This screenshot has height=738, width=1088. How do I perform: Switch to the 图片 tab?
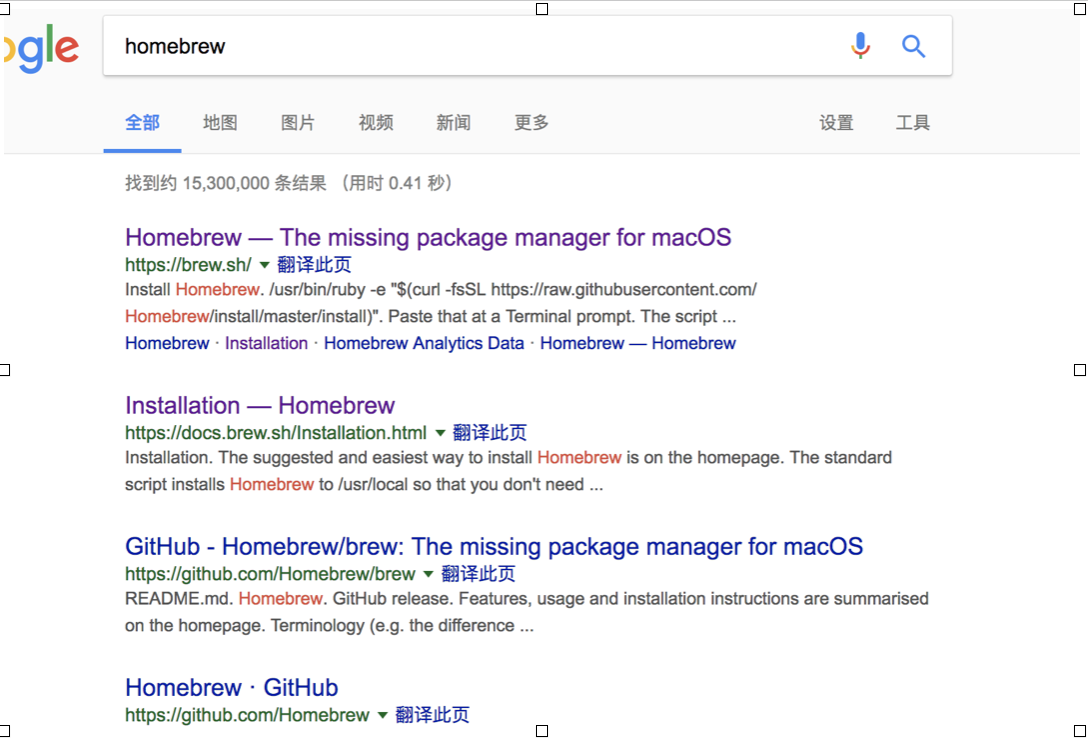click(x=298, y=123)
